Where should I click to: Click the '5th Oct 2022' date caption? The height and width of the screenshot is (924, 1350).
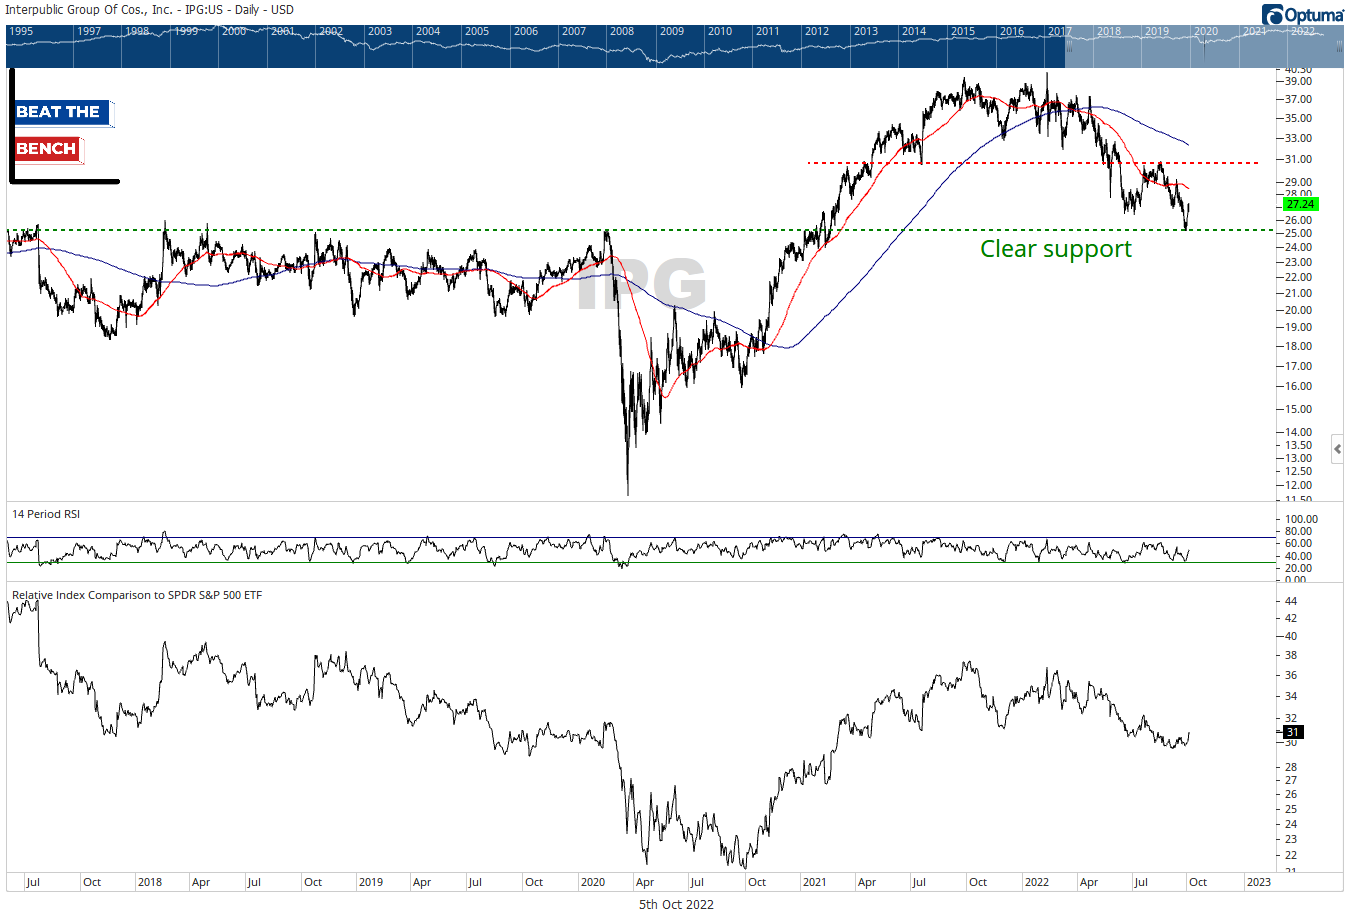coord(676,904)
